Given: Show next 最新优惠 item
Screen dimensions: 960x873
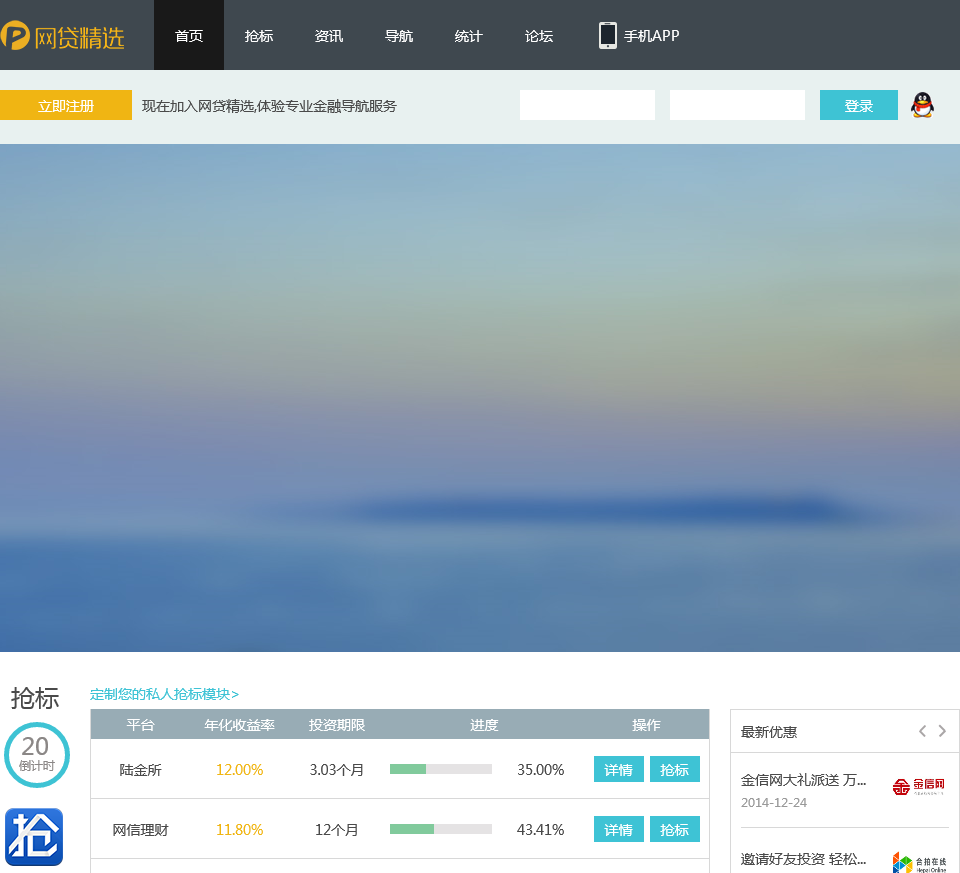Looking at the screenshot, I should [x=942, y=731].
